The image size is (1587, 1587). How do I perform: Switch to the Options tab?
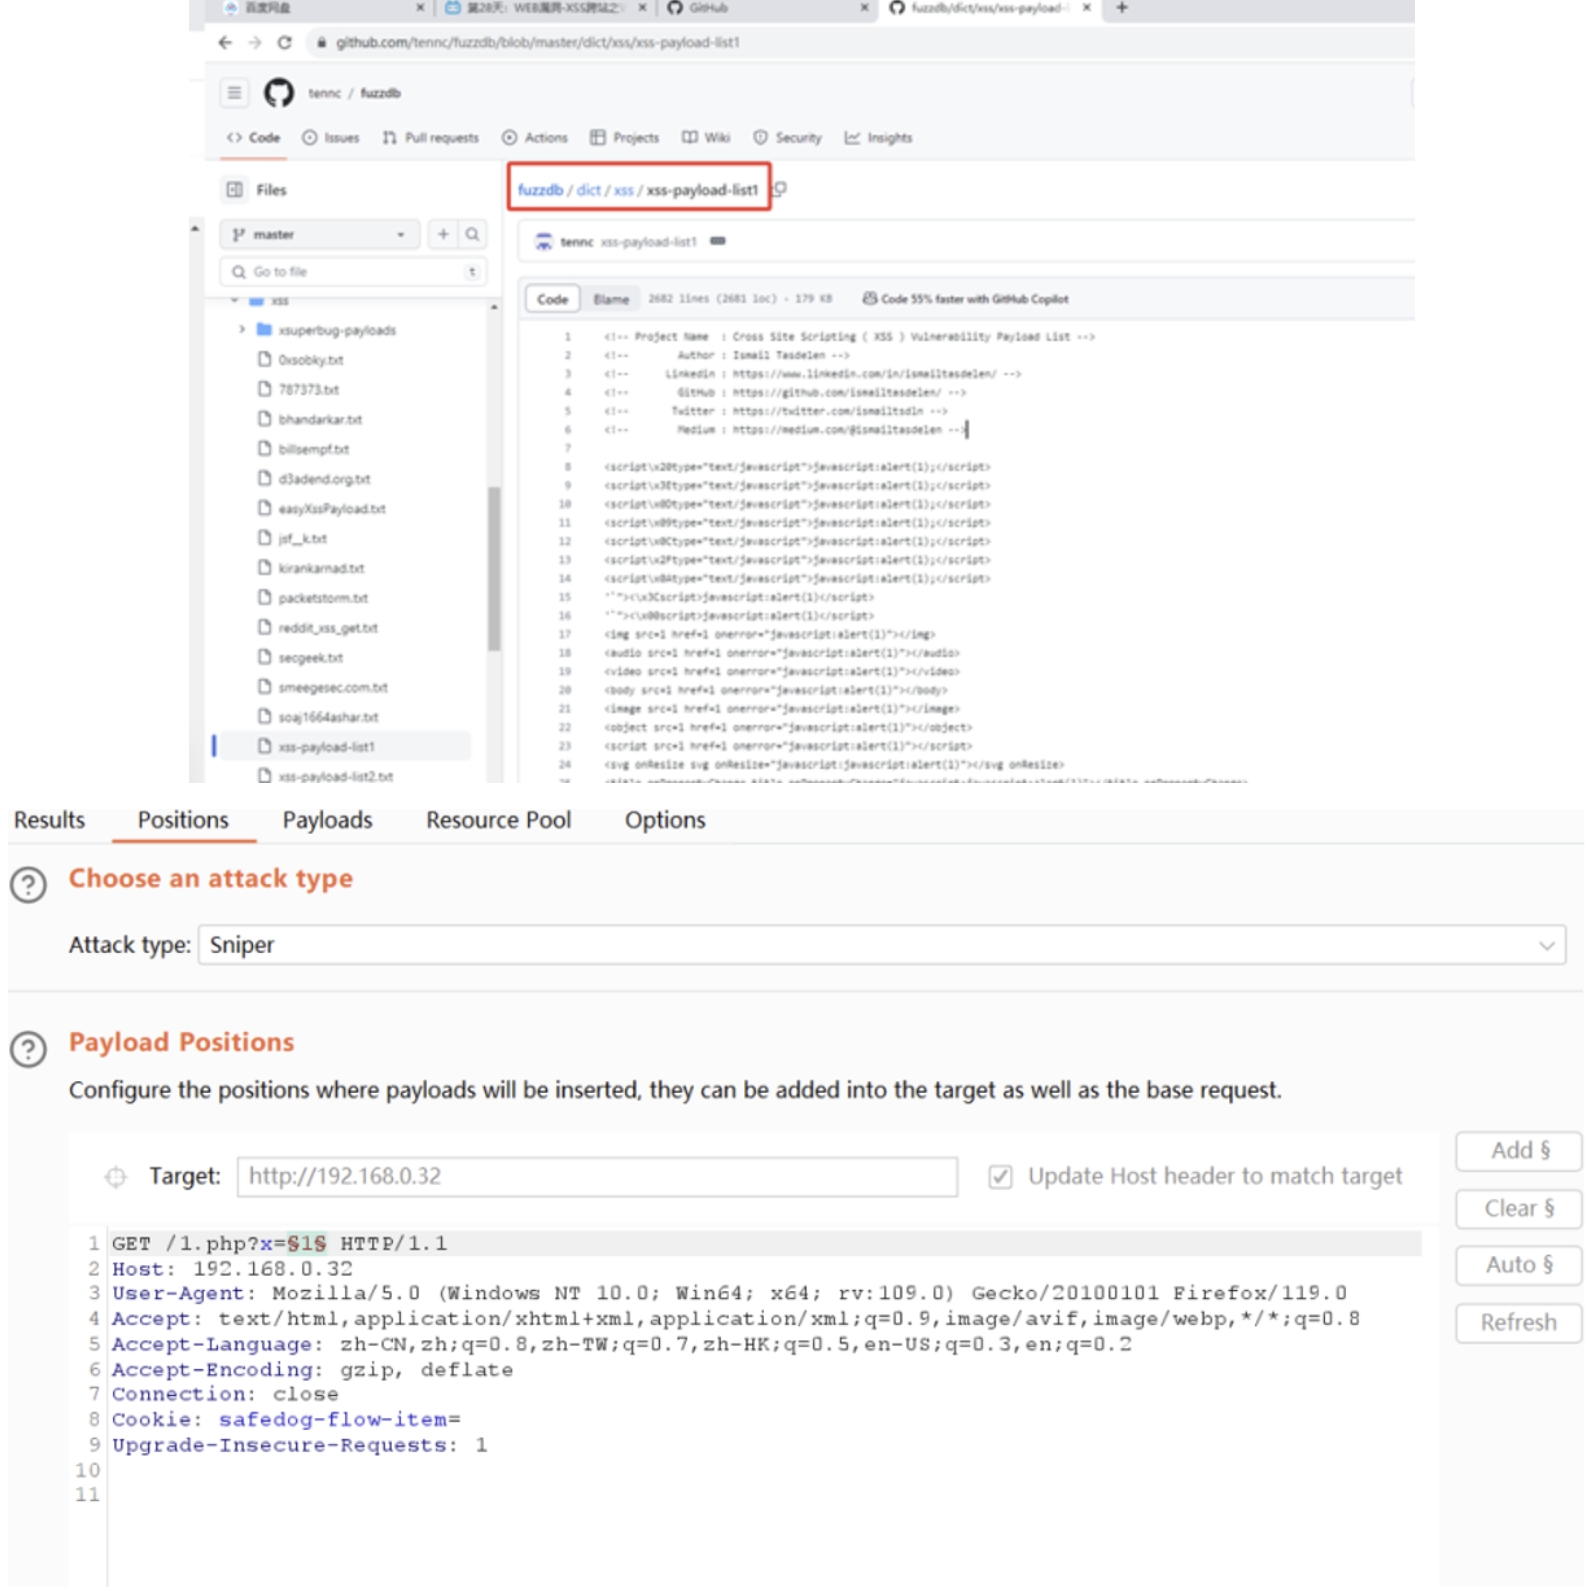pos(665,820)
